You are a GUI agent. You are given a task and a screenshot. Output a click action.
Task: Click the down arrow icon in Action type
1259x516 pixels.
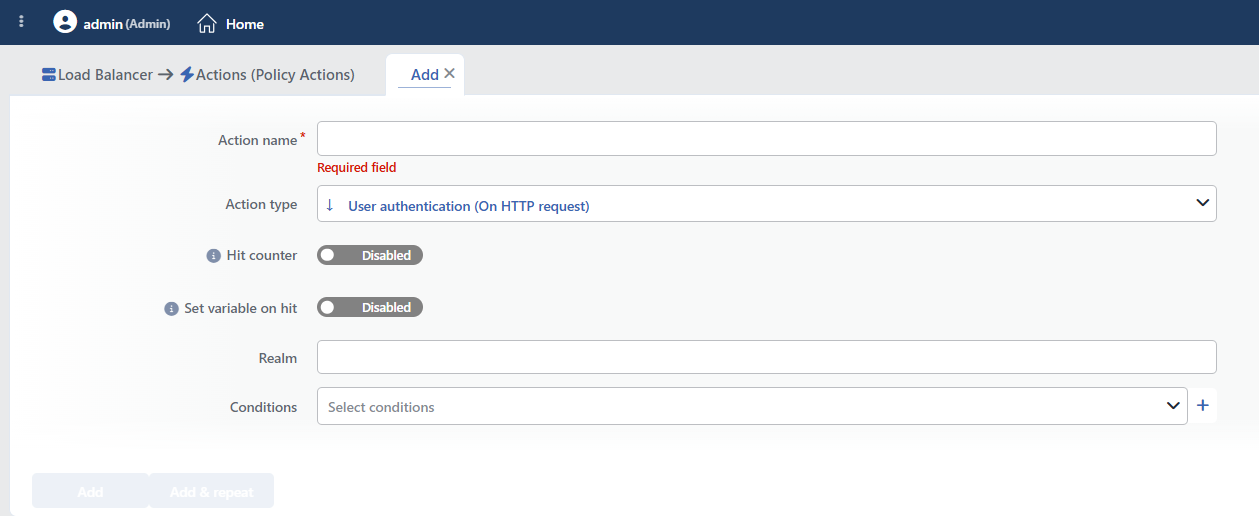[330, 205]
